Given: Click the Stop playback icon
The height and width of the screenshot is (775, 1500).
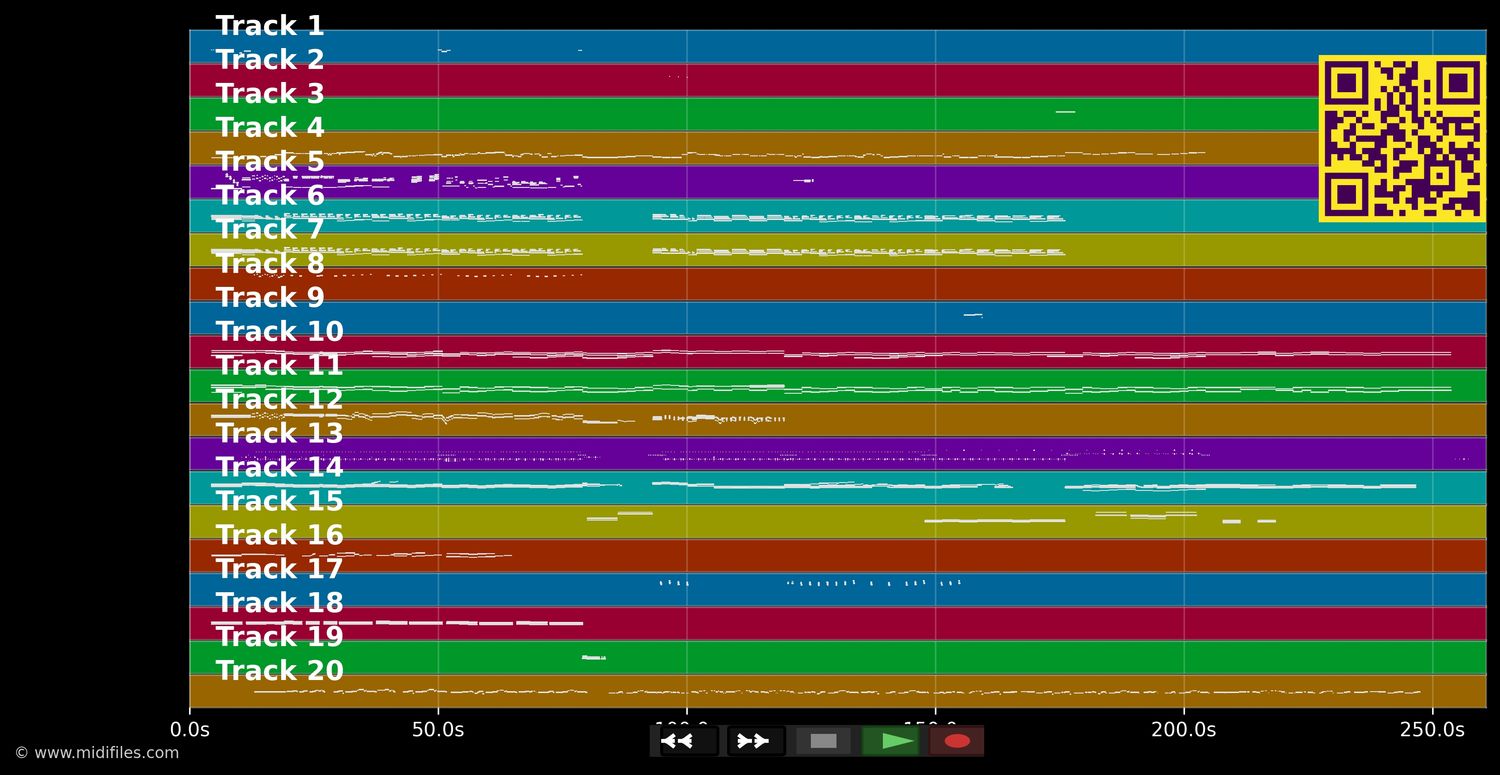Looking at the screenshot, I should [x=823, y=741].
